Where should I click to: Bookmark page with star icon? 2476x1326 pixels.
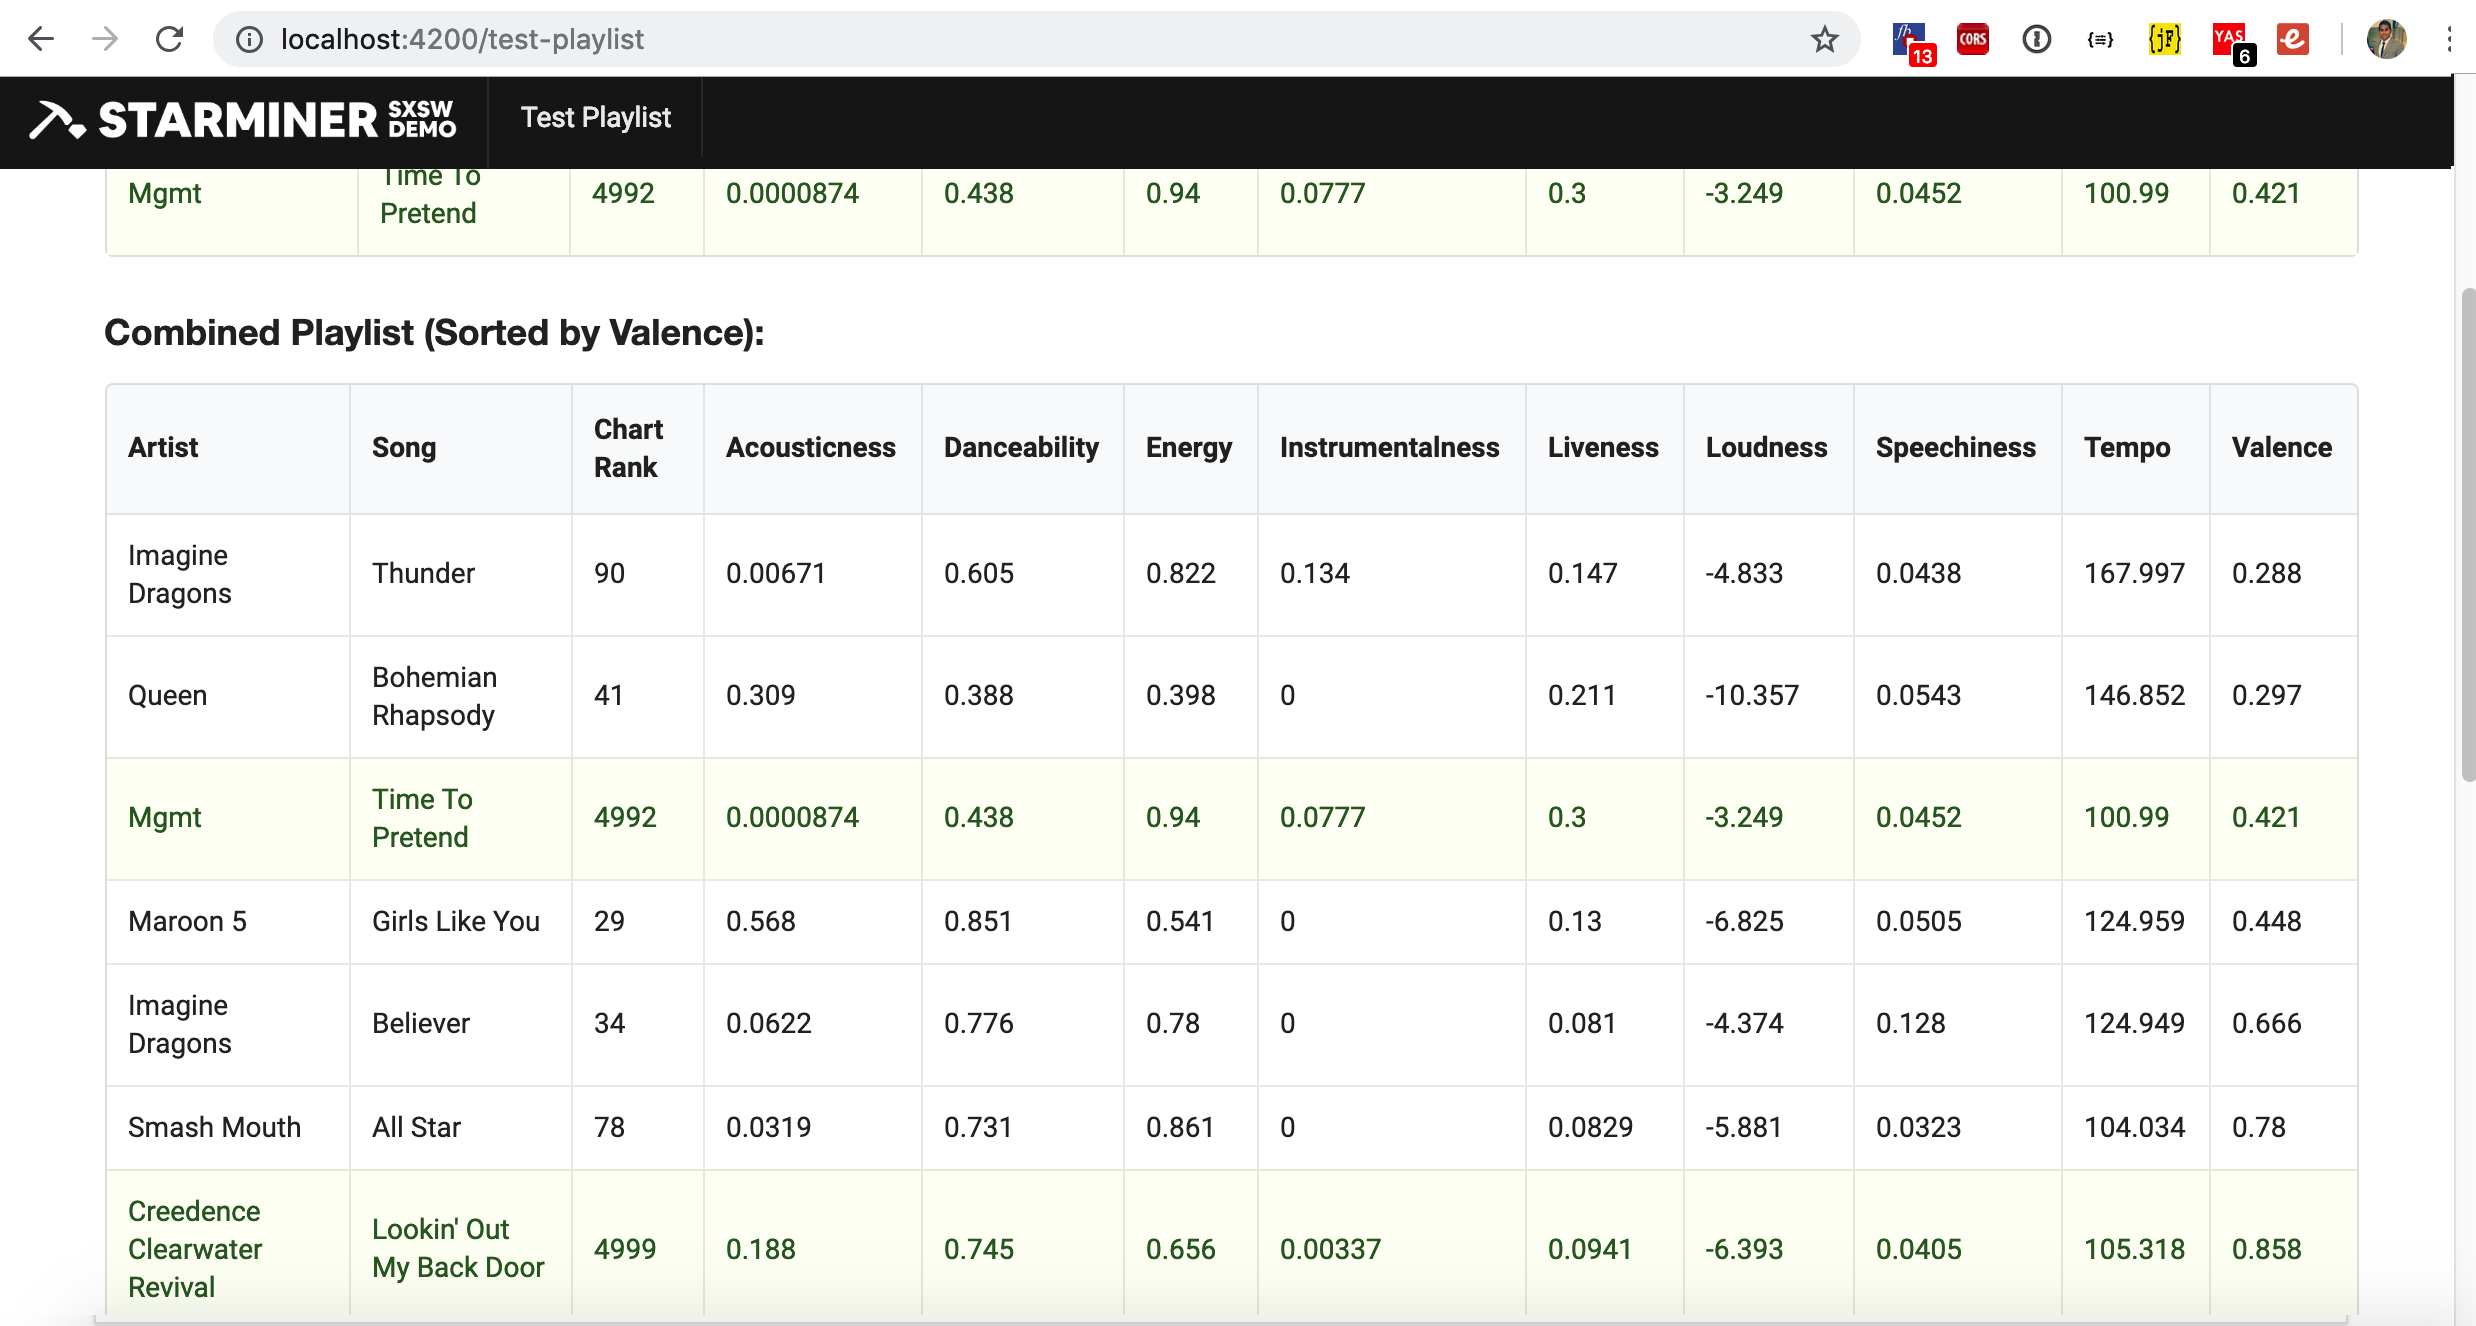(1824, 39)
